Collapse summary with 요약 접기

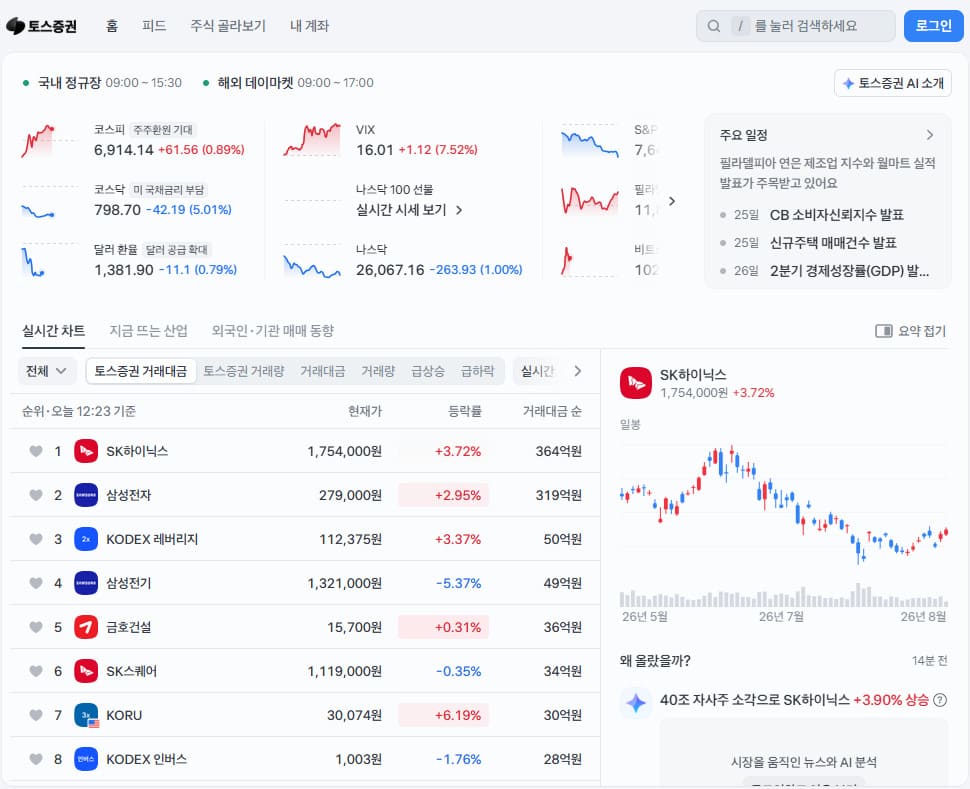(911, 331)
